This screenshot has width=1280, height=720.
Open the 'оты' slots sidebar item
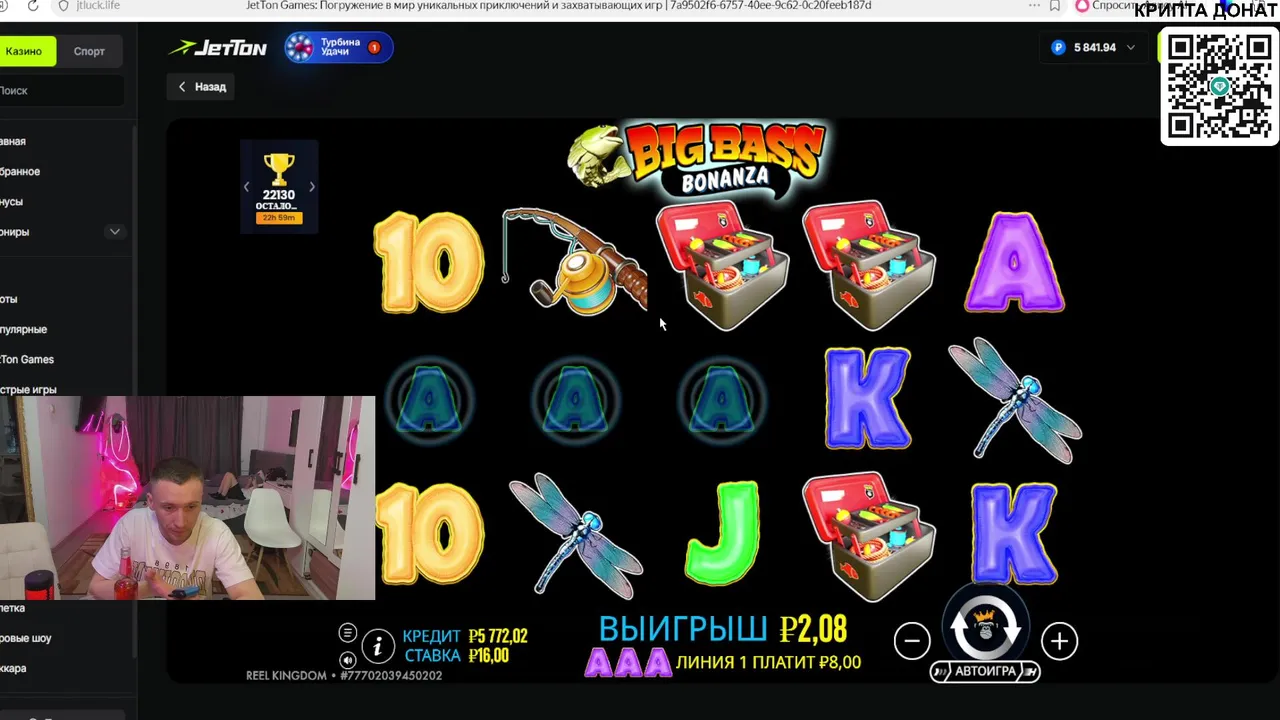tap(9, 299)
